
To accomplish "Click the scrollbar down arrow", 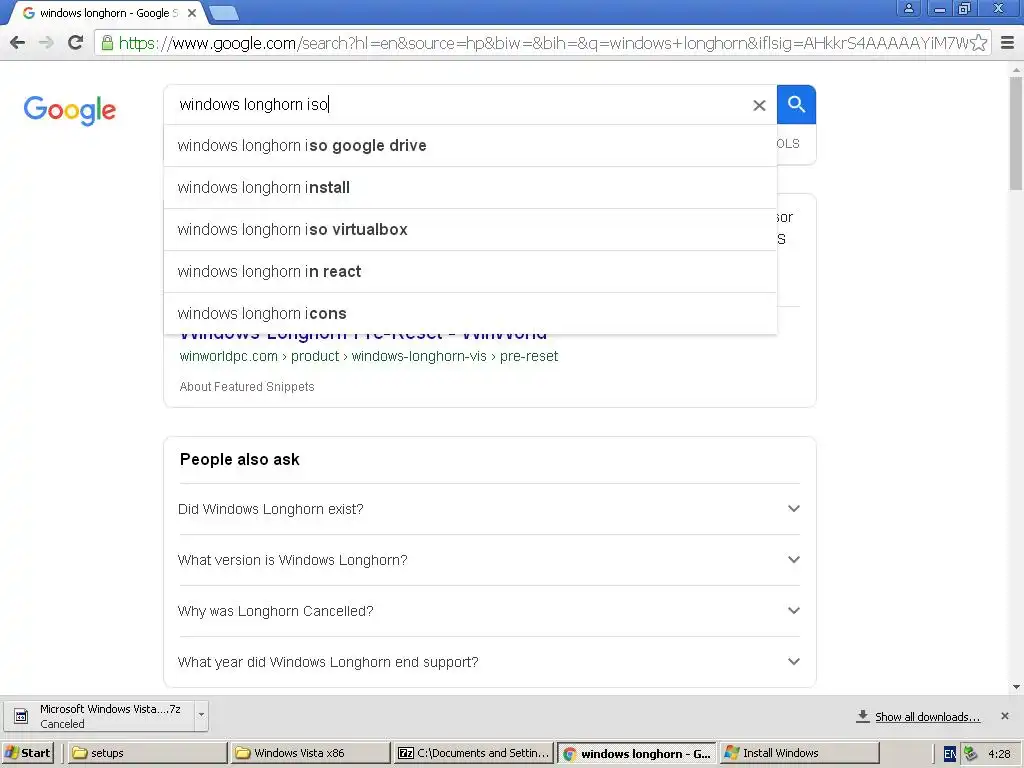I will 1016,687.
